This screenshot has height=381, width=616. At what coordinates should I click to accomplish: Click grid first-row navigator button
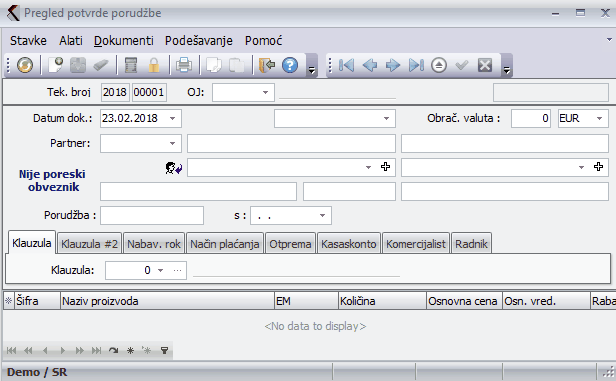coord(11,350)
